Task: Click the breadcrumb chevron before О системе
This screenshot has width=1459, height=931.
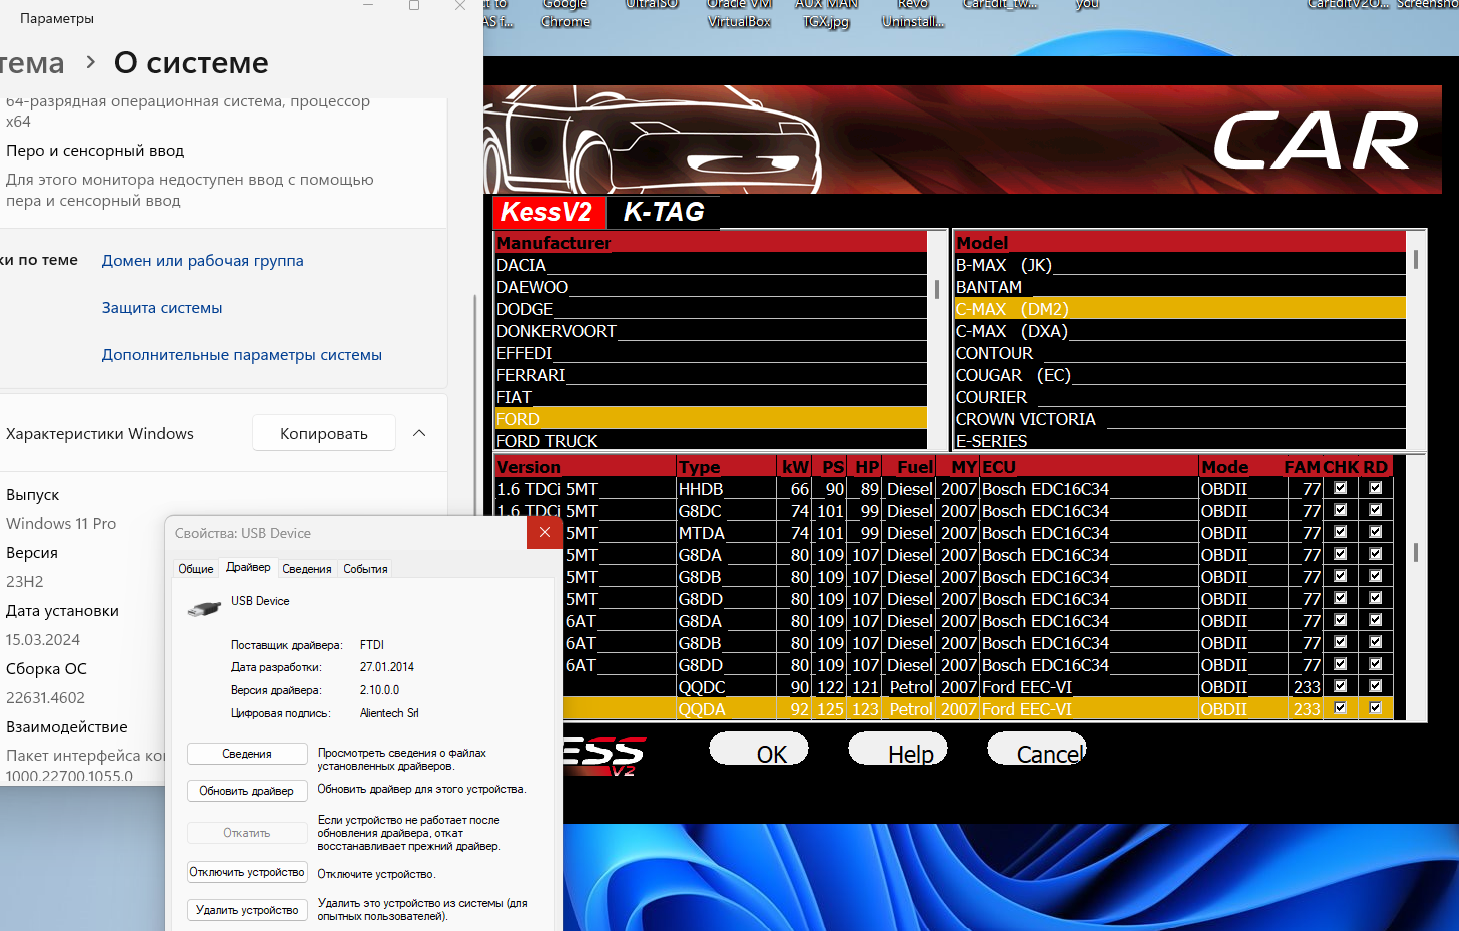Action: [x=91, y=62]
